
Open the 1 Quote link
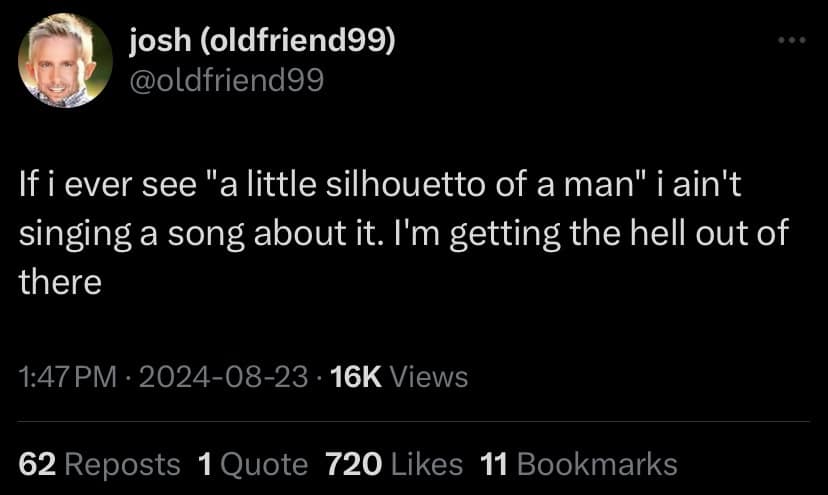tap(253, 464)
